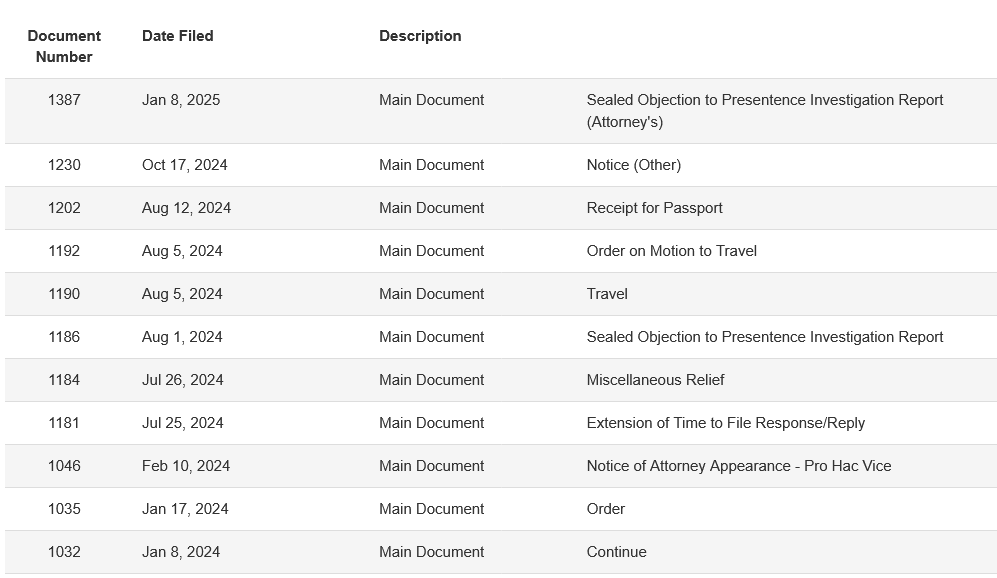Click Main Document for document 1202
The width and height of the screenshot is (997, 578).
click(431, 208)
